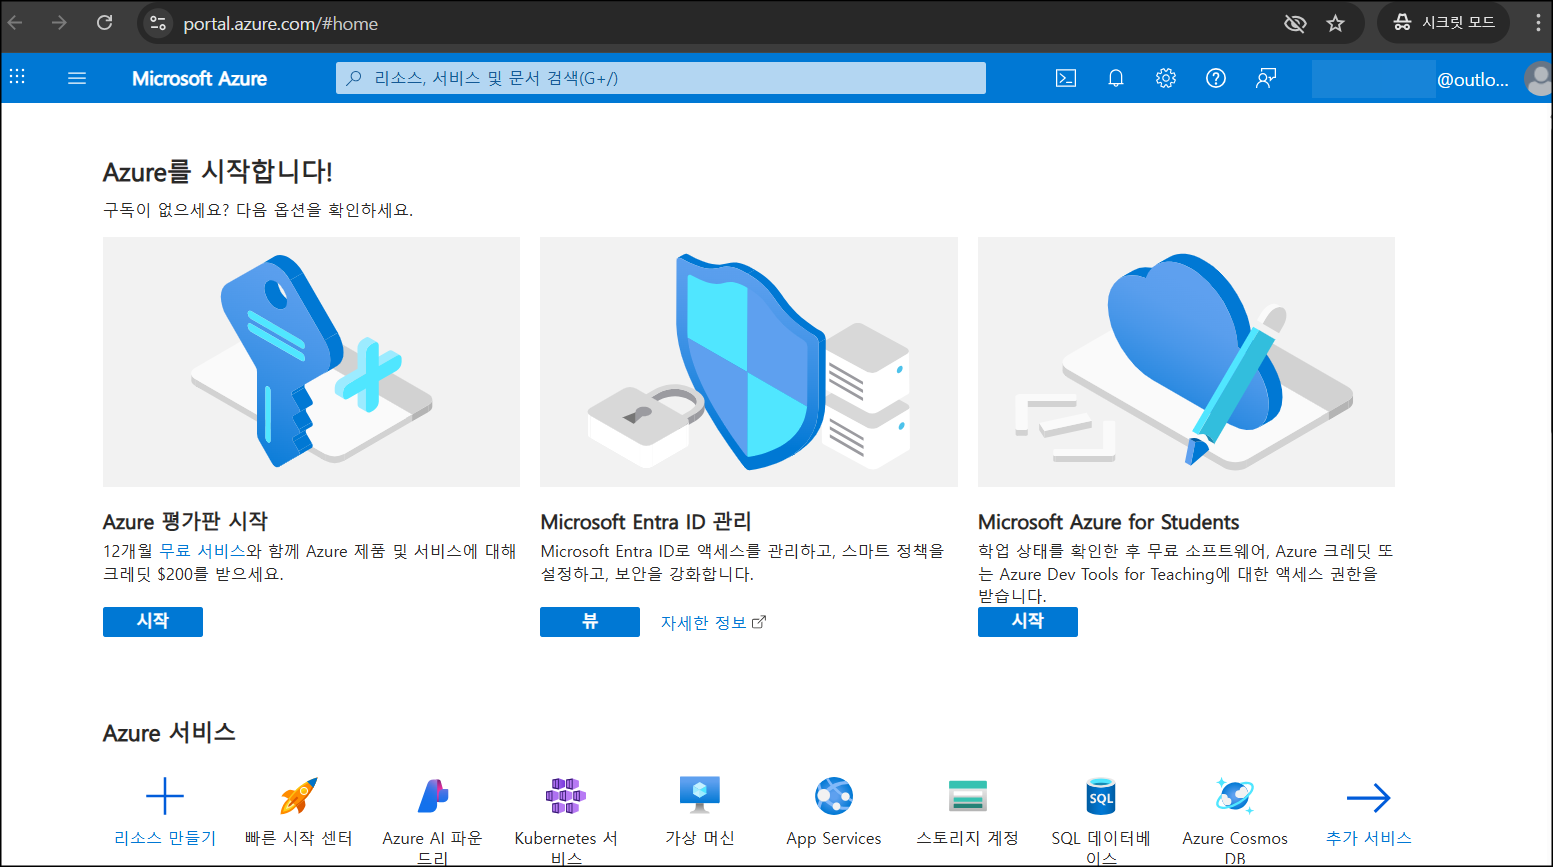Viewport: 1553px width, 867px height.
Task: Click the browser back arrow
Action: click(x=16, y=22)
